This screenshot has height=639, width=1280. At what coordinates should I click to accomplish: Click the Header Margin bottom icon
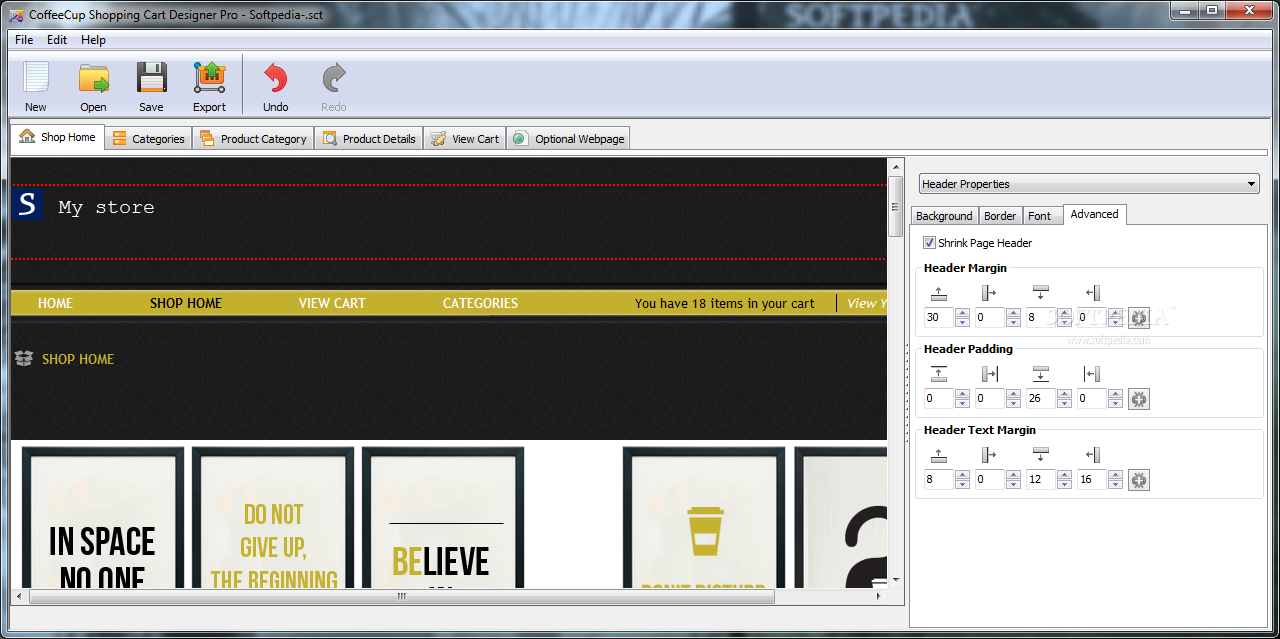1040,293
